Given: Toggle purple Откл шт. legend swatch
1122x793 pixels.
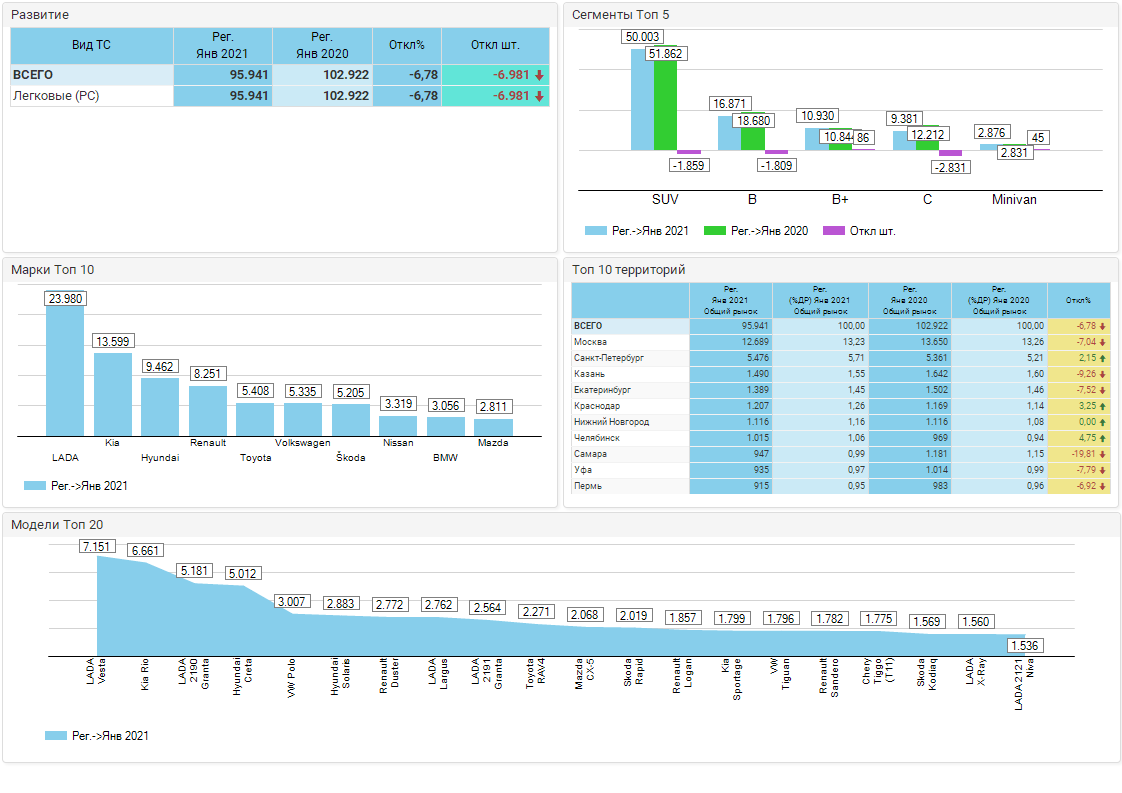Looking at the screenshot, I should [833, 231].
